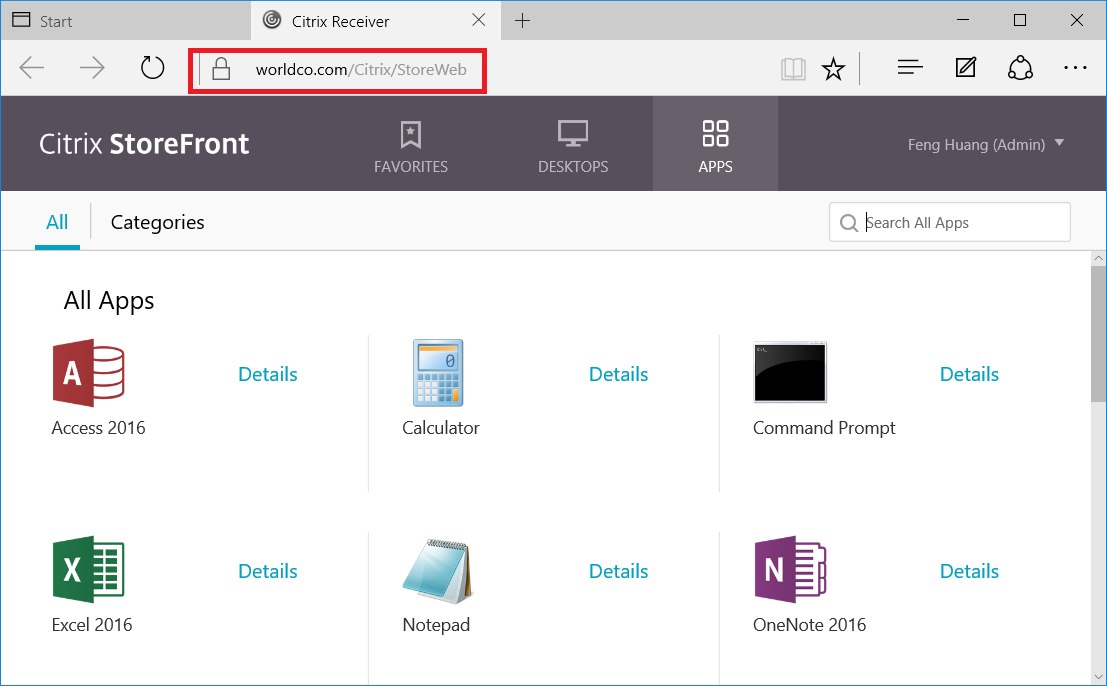Make a web note with the pen icon
Viewport: 1107px width, 686px height.
point(965,68)
